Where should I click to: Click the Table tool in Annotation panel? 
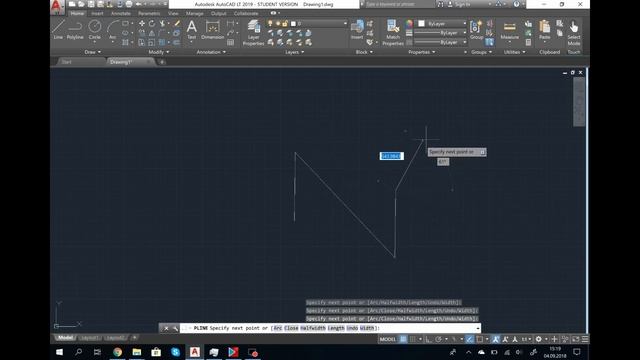click(231, 42)
